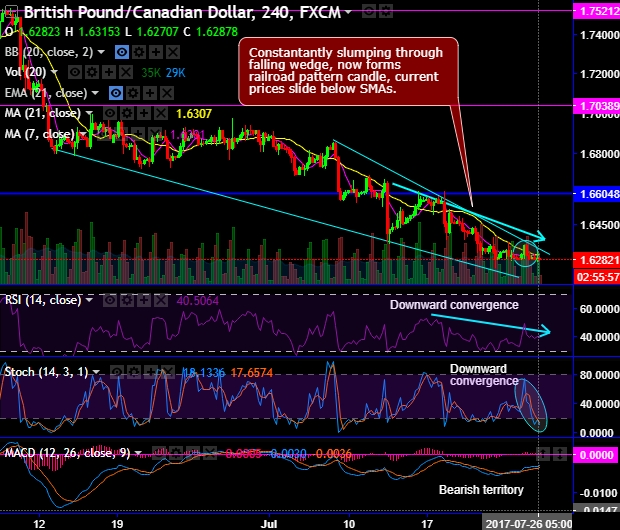Open the dropdown arrow next to EMA (21, close)

[x=95, y=93]
